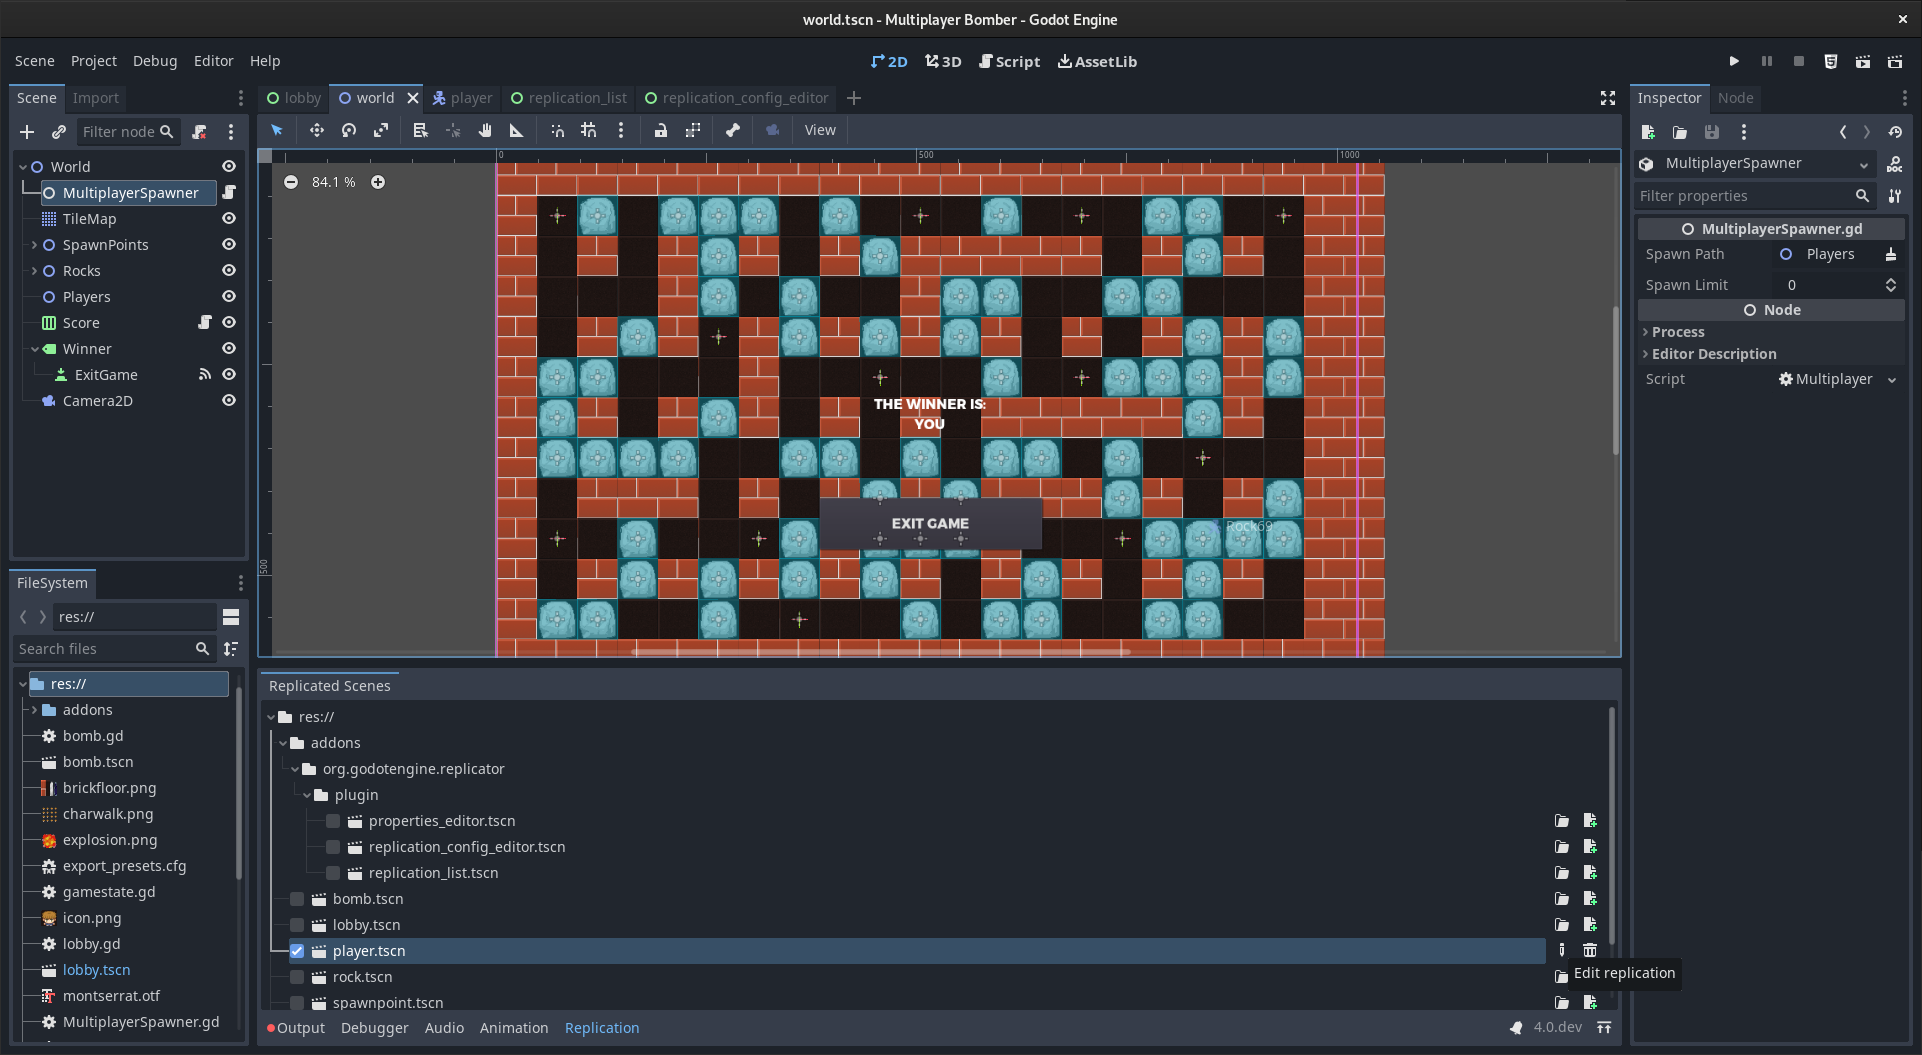Zoom out the 2D viewport
Image resolution: width=1922 pixels, height=1055 pixels.
[x=291, y=182]
